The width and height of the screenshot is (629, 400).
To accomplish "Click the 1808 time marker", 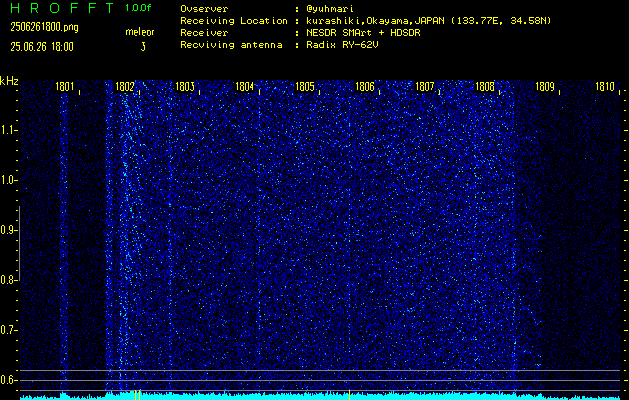I will pos(485,87).
